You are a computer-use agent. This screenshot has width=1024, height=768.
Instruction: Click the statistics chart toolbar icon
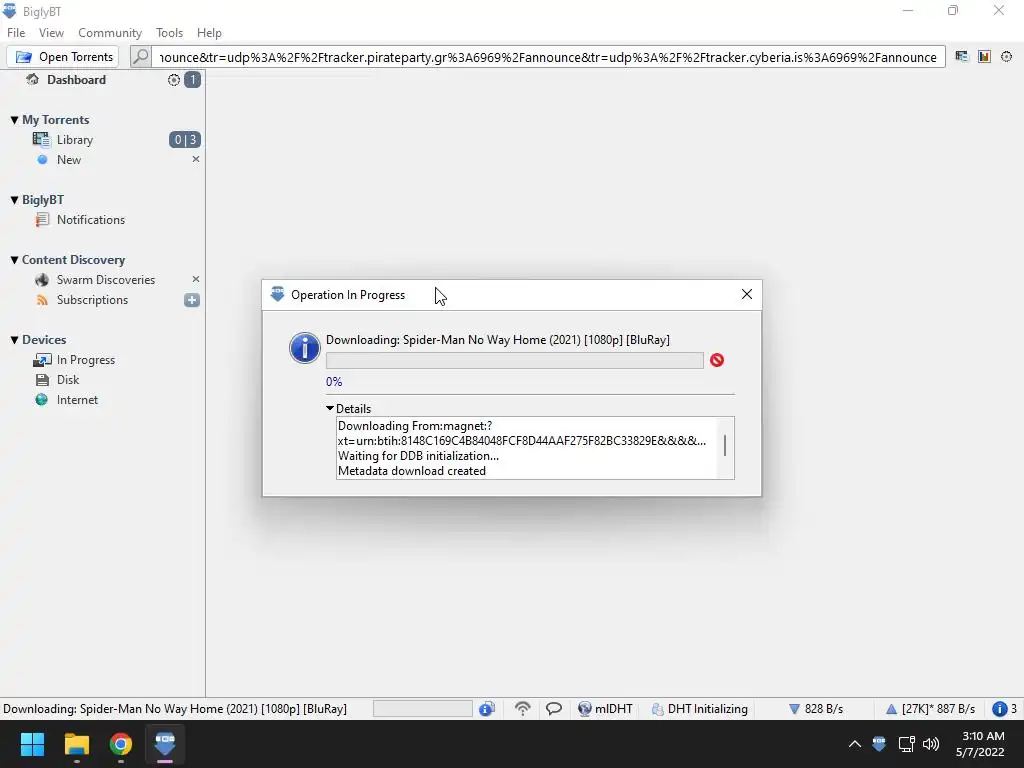tap(984, 57)
